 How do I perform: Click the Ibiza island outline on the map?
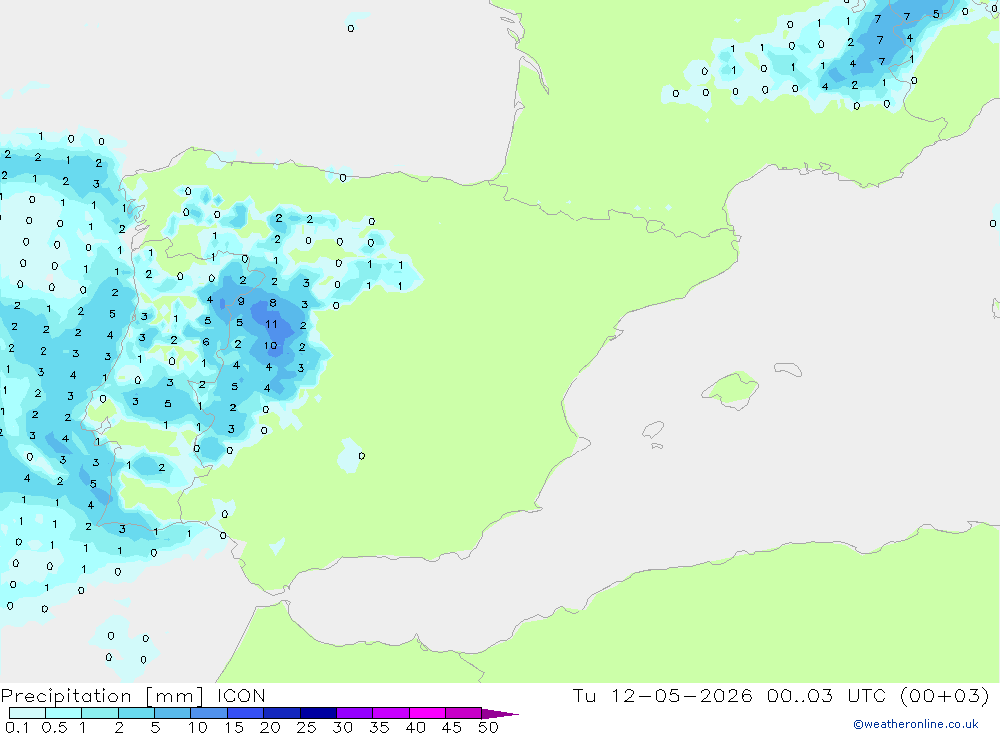653,430
